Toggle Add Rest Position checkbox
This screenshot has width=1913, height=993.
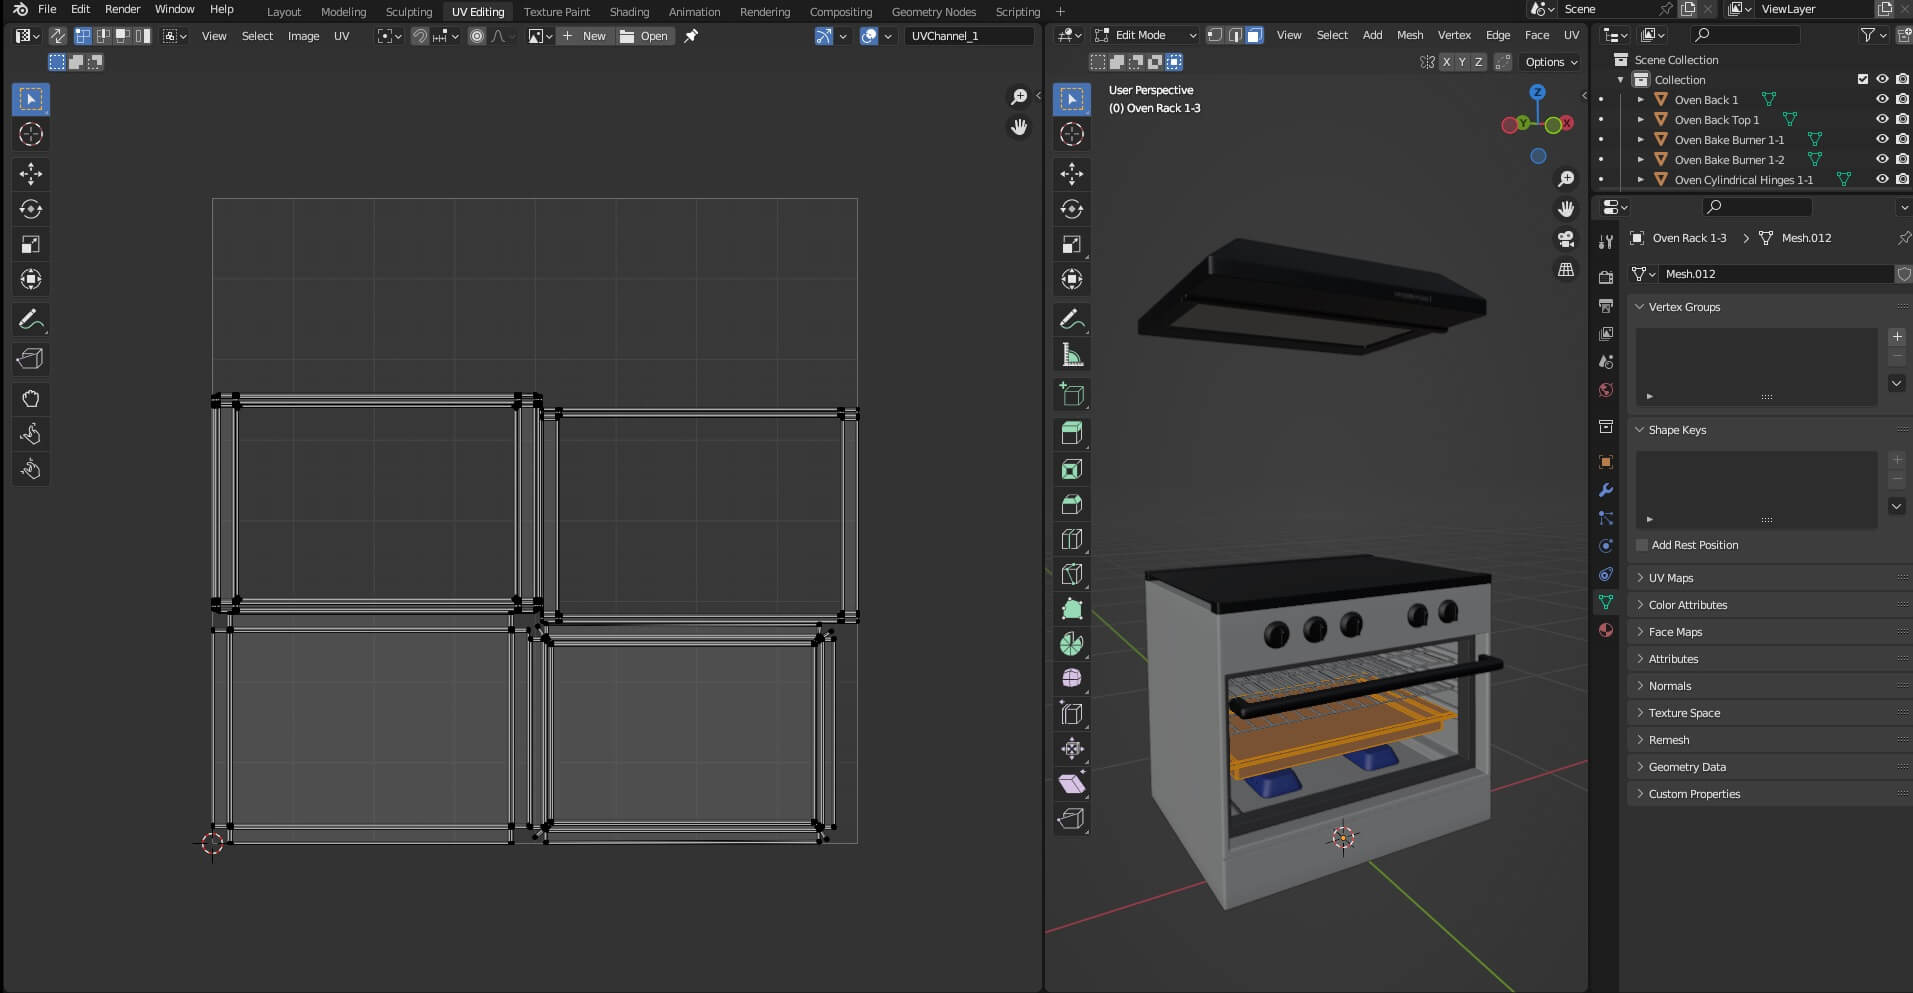pyautogui.click(x=1642, y=545)
